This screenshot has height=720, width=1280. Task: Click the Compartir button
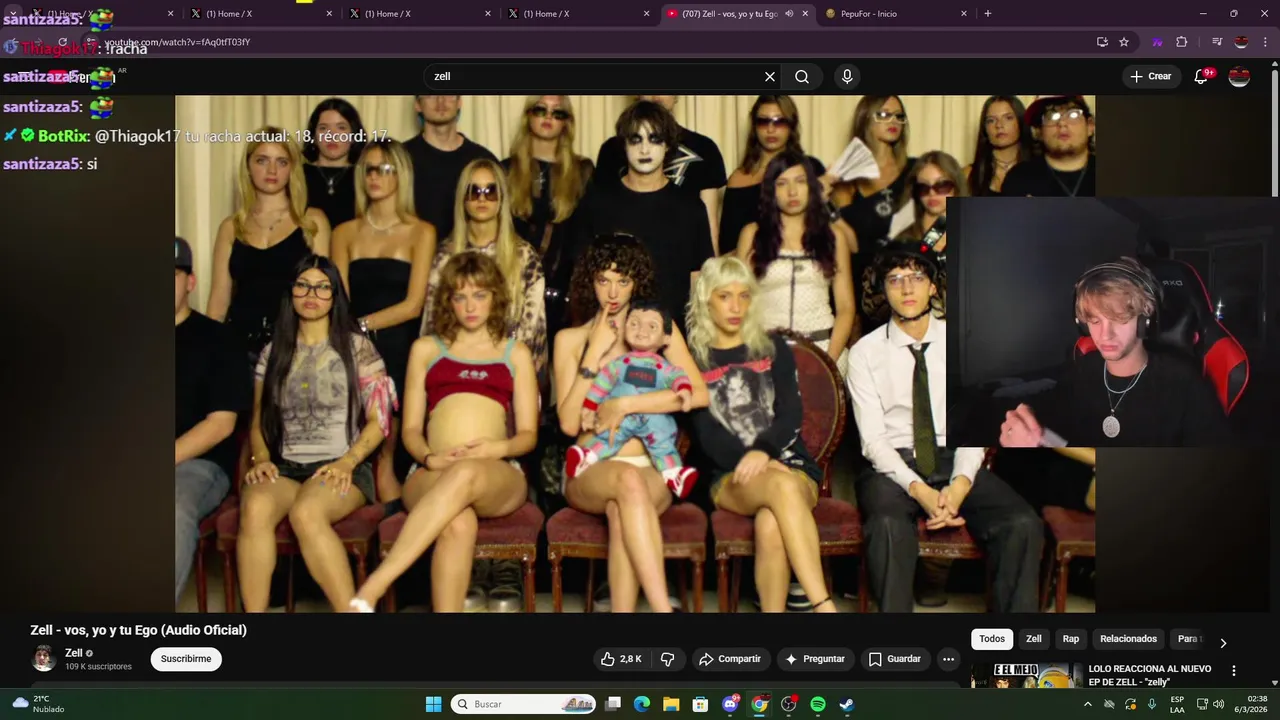click(x=730, y=659)
